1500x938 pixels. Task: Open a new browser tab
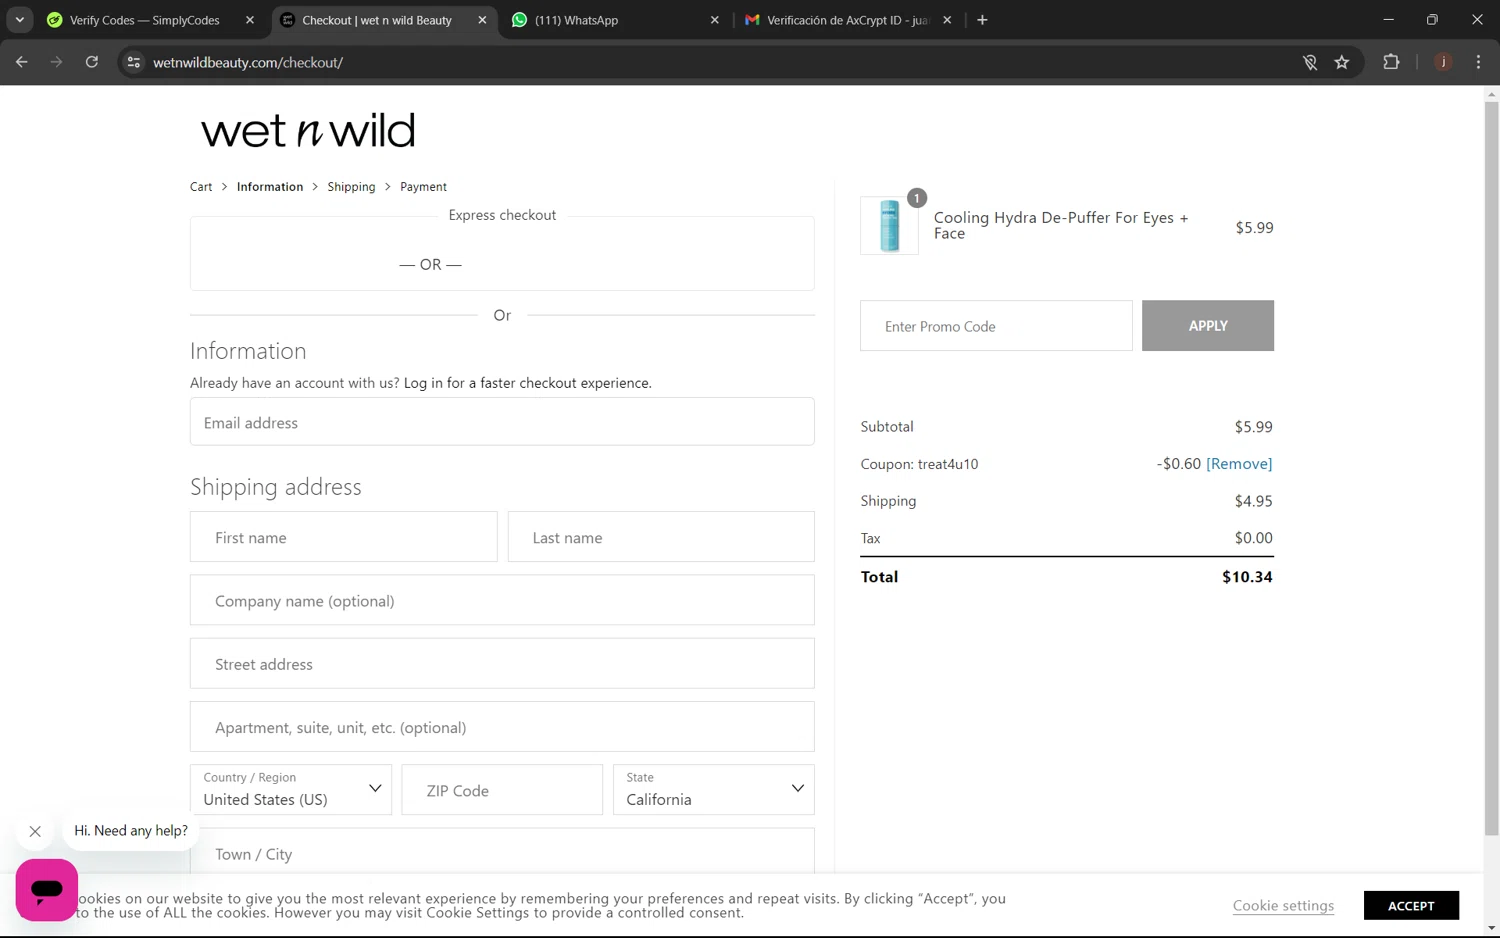pos(982,20)
